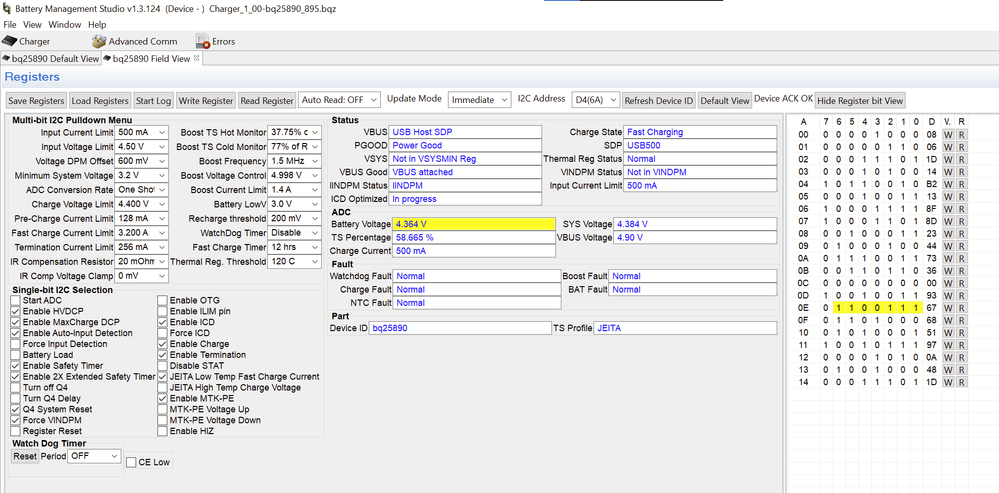The height and width of the screenshot is (493, 999).
Task: Click R button for register 03
Action: [x=961, y=172]
